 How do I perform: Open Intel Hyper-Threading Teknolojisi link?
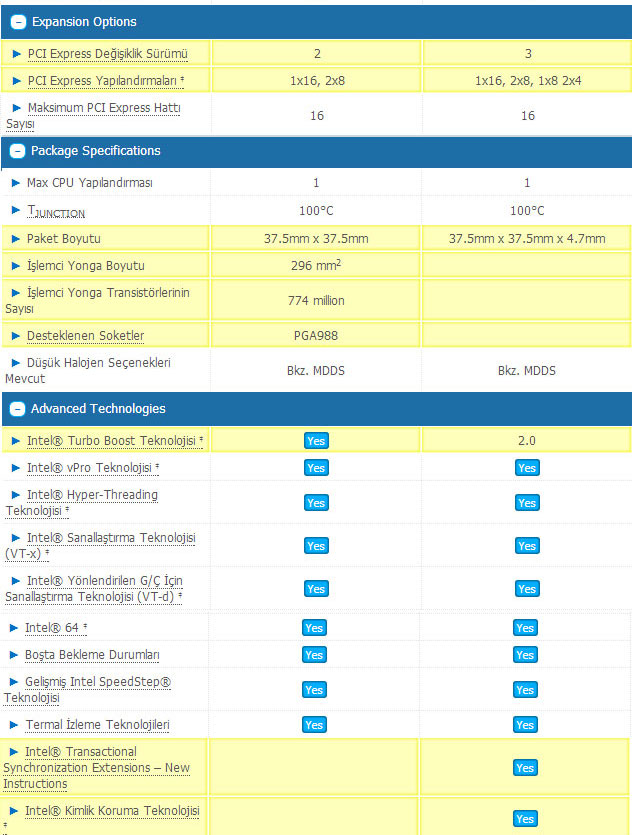tap(82, 503)
